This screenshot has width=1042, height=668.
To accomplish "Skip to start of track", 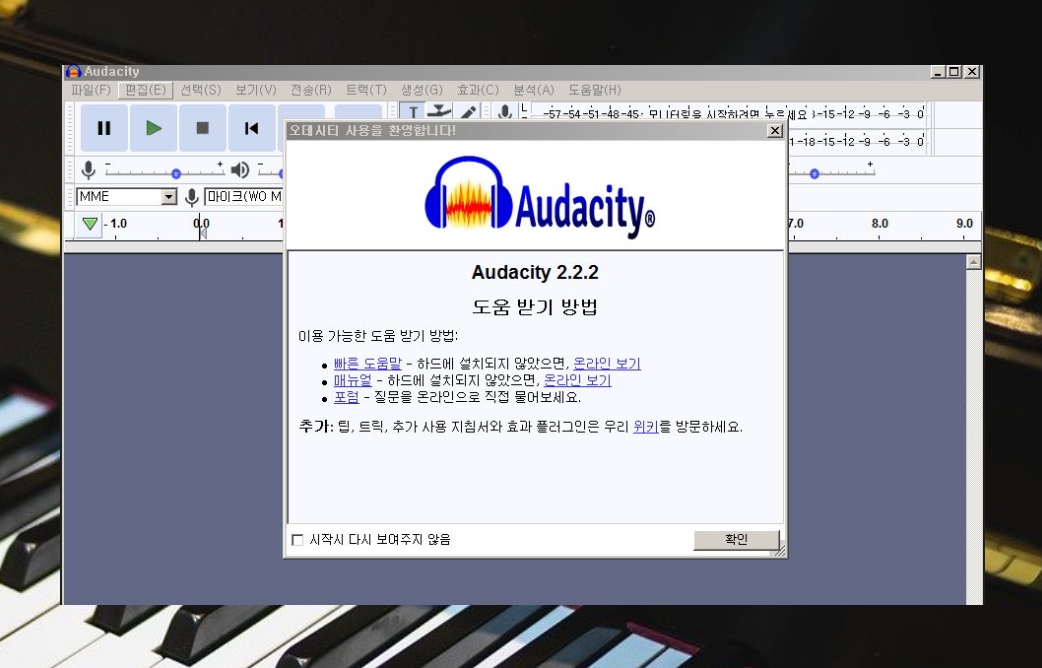I will pyautogui.click(x=252, y=128).
